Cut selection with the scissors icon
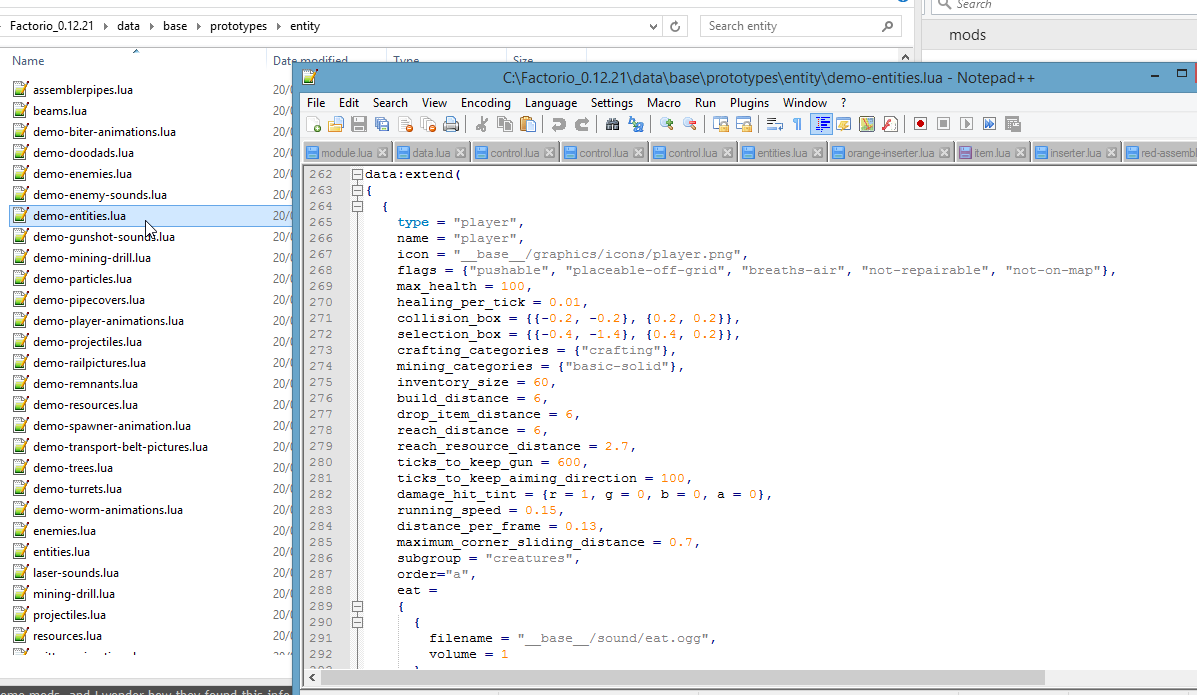The image size is (1197, 695). (482, 124)
